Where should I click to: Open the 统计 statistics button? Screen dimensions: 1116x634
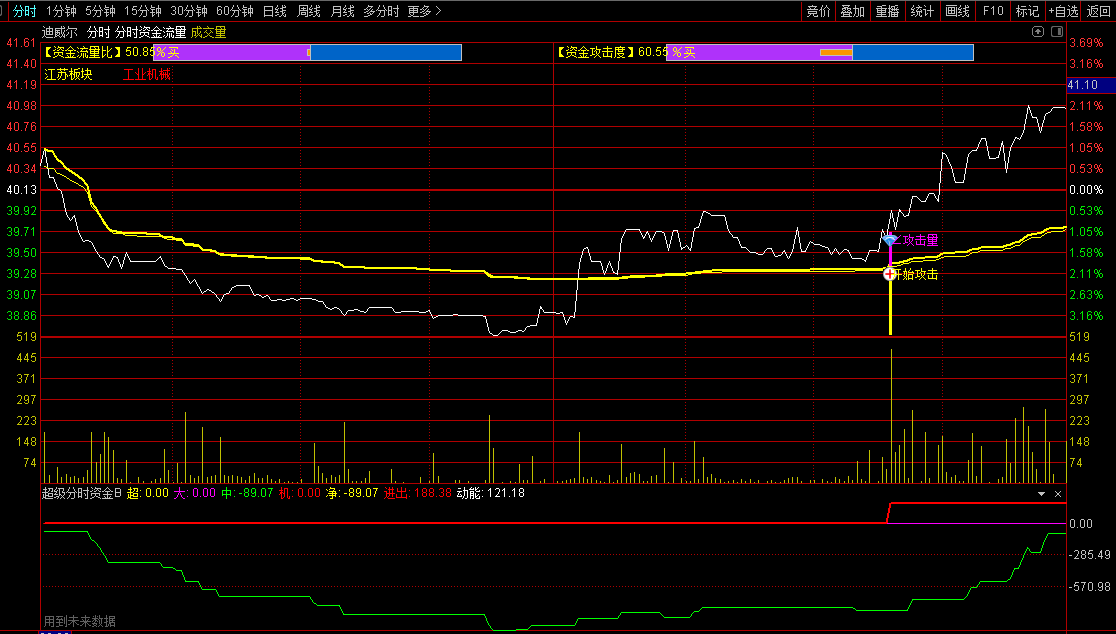click(922, 11)
